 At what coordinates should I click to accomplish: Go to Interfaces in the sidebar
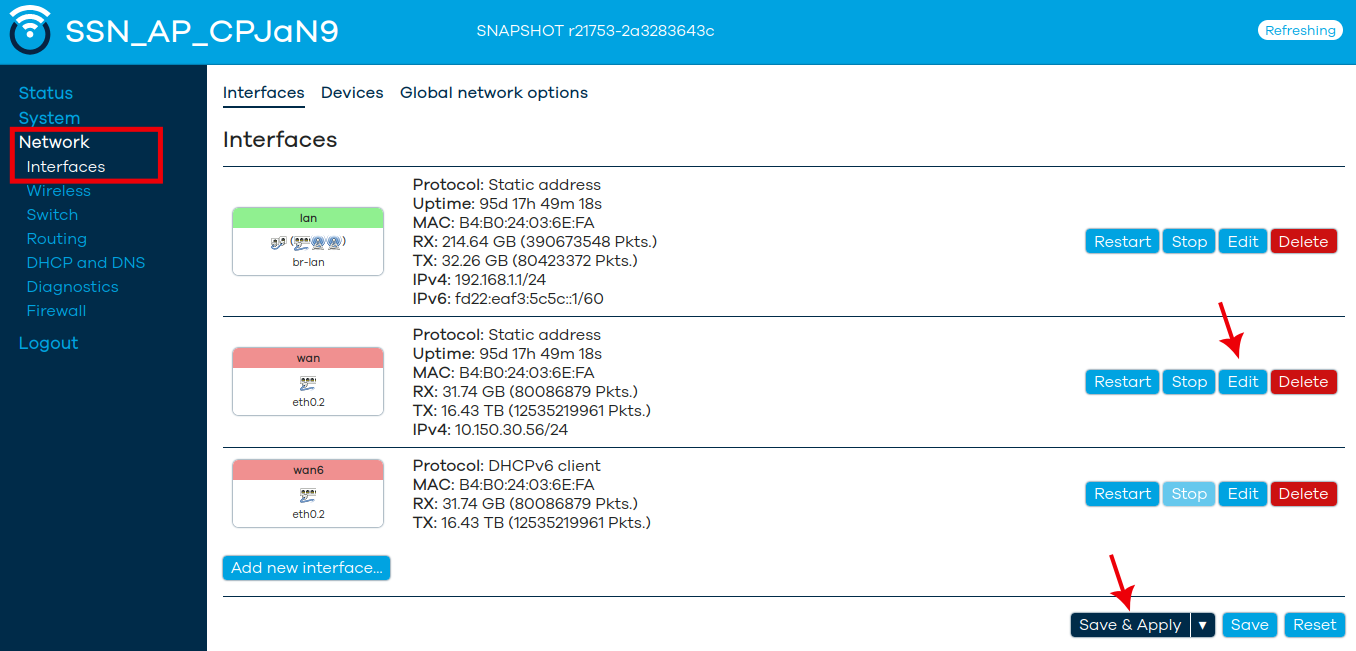click(x=66, y=167)
